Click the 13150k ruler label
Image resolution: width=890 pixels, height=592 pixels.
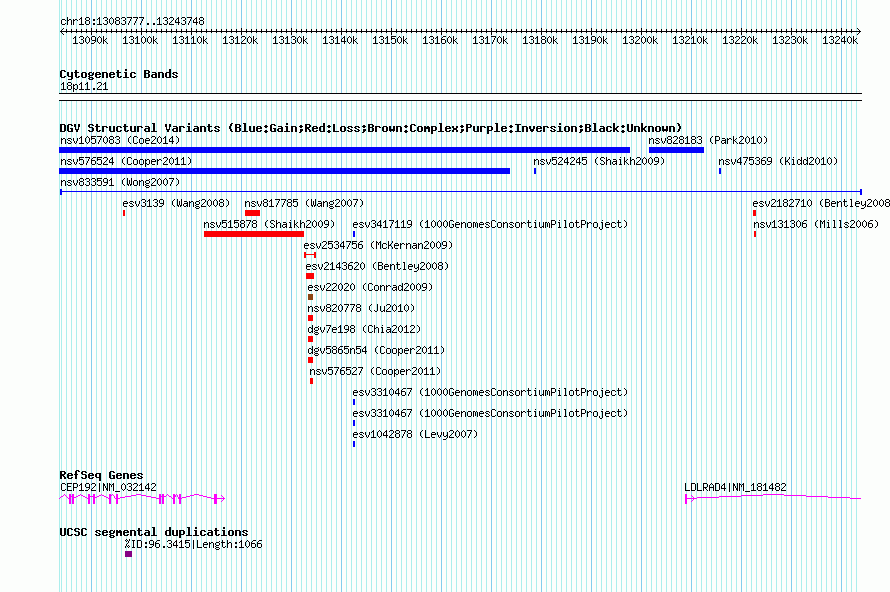[x=390, y=40]
